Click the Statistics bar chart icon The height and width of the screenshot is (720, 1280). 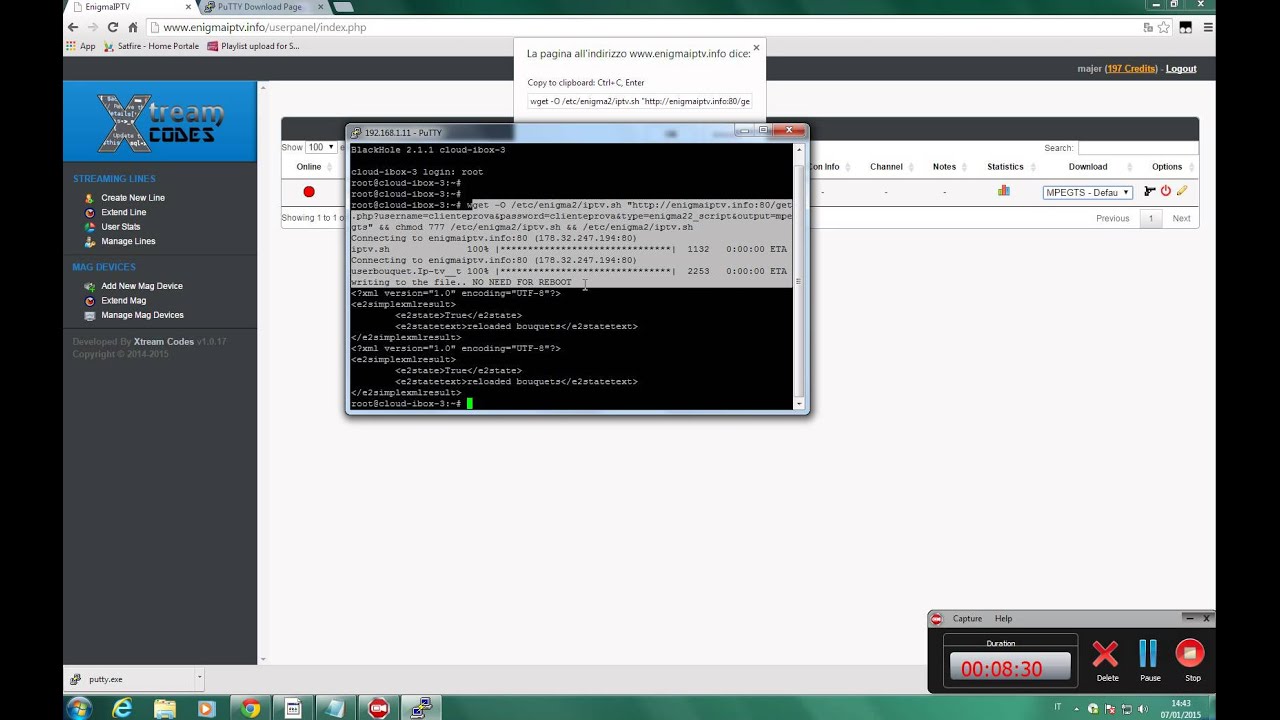(x=1004, y=191)
